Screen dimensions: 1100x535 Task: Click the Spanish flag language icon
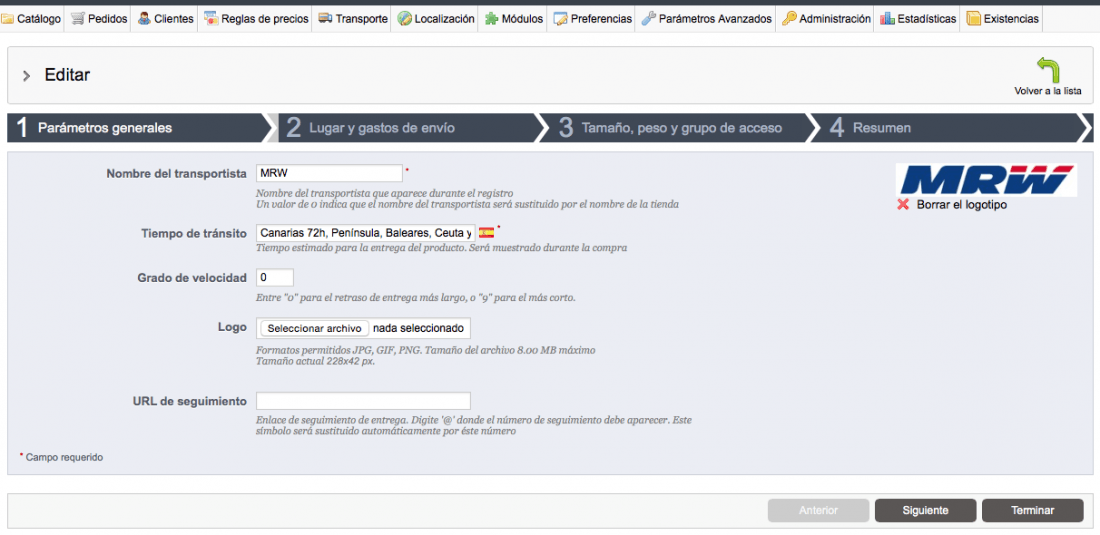click(x=486, y=232)
